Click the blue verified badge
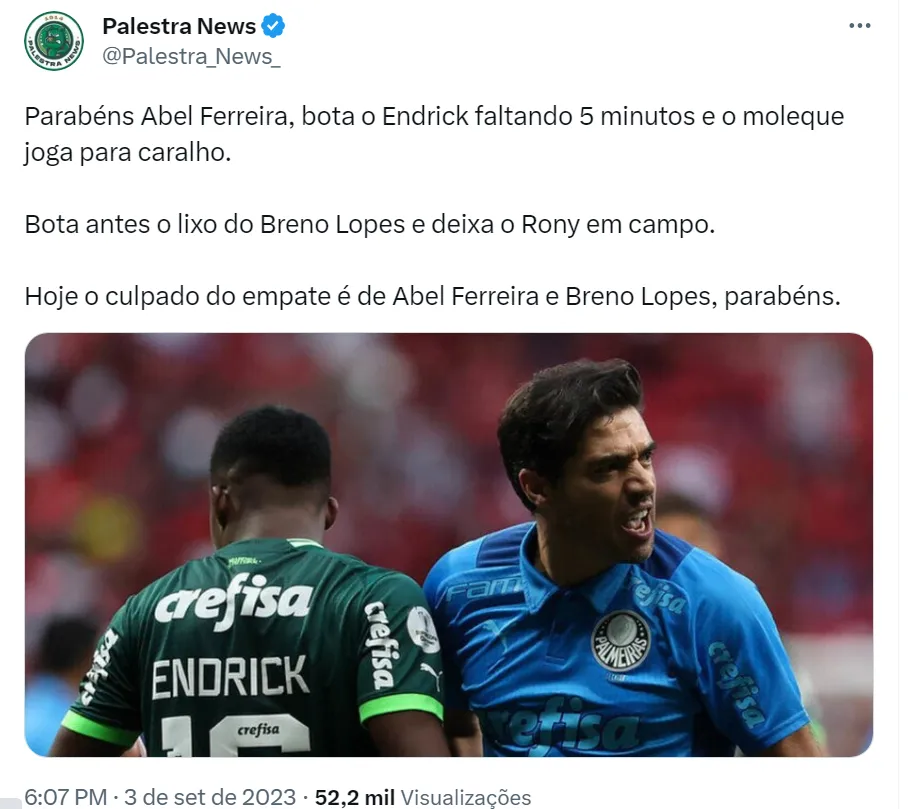Screen dimensions: 917x809 pos(273,26)
